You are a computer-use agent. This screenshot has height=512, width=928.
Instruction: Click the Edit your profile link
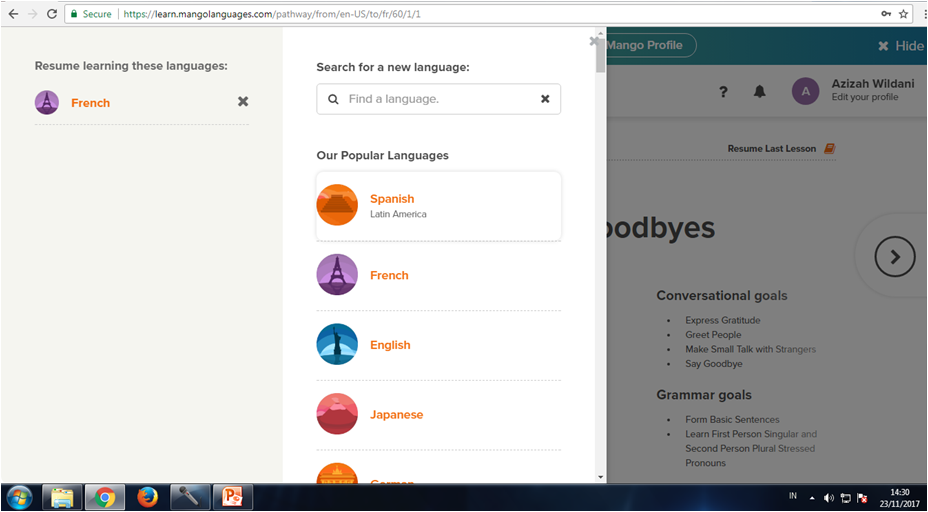click(x=865, y=97)
